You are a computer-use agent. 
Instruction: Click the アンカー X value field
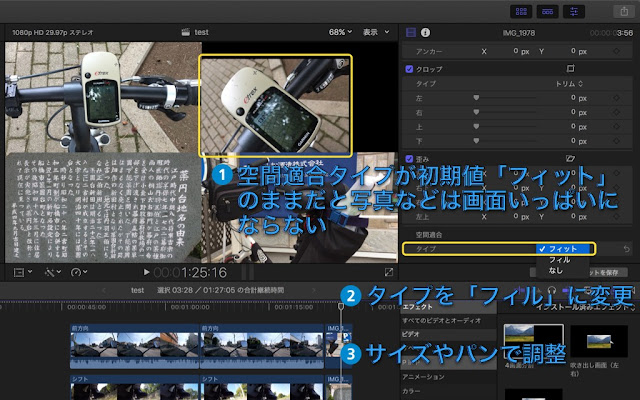[x=521, y=51]
